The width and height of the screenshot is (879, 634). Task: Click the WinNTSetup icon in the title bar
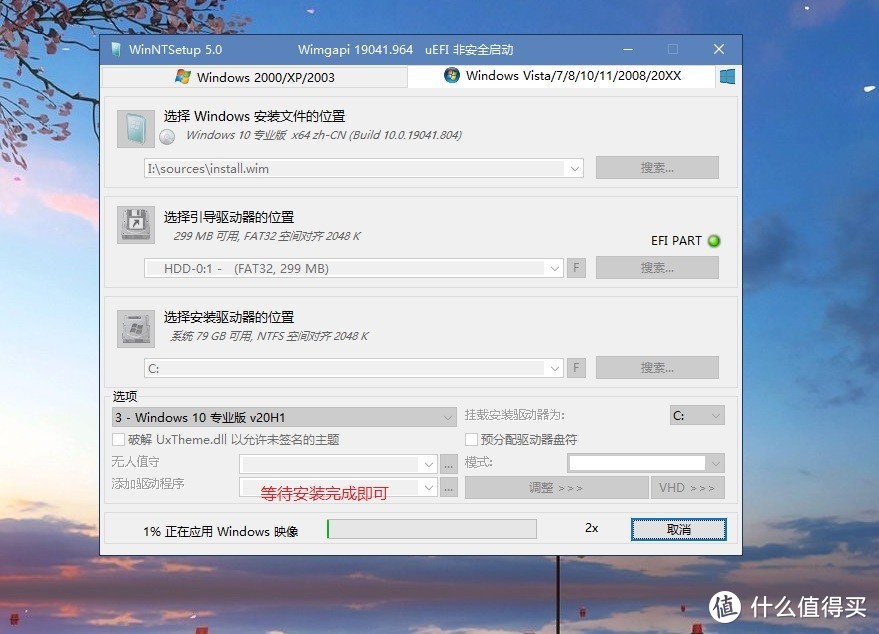click(116, 48)
